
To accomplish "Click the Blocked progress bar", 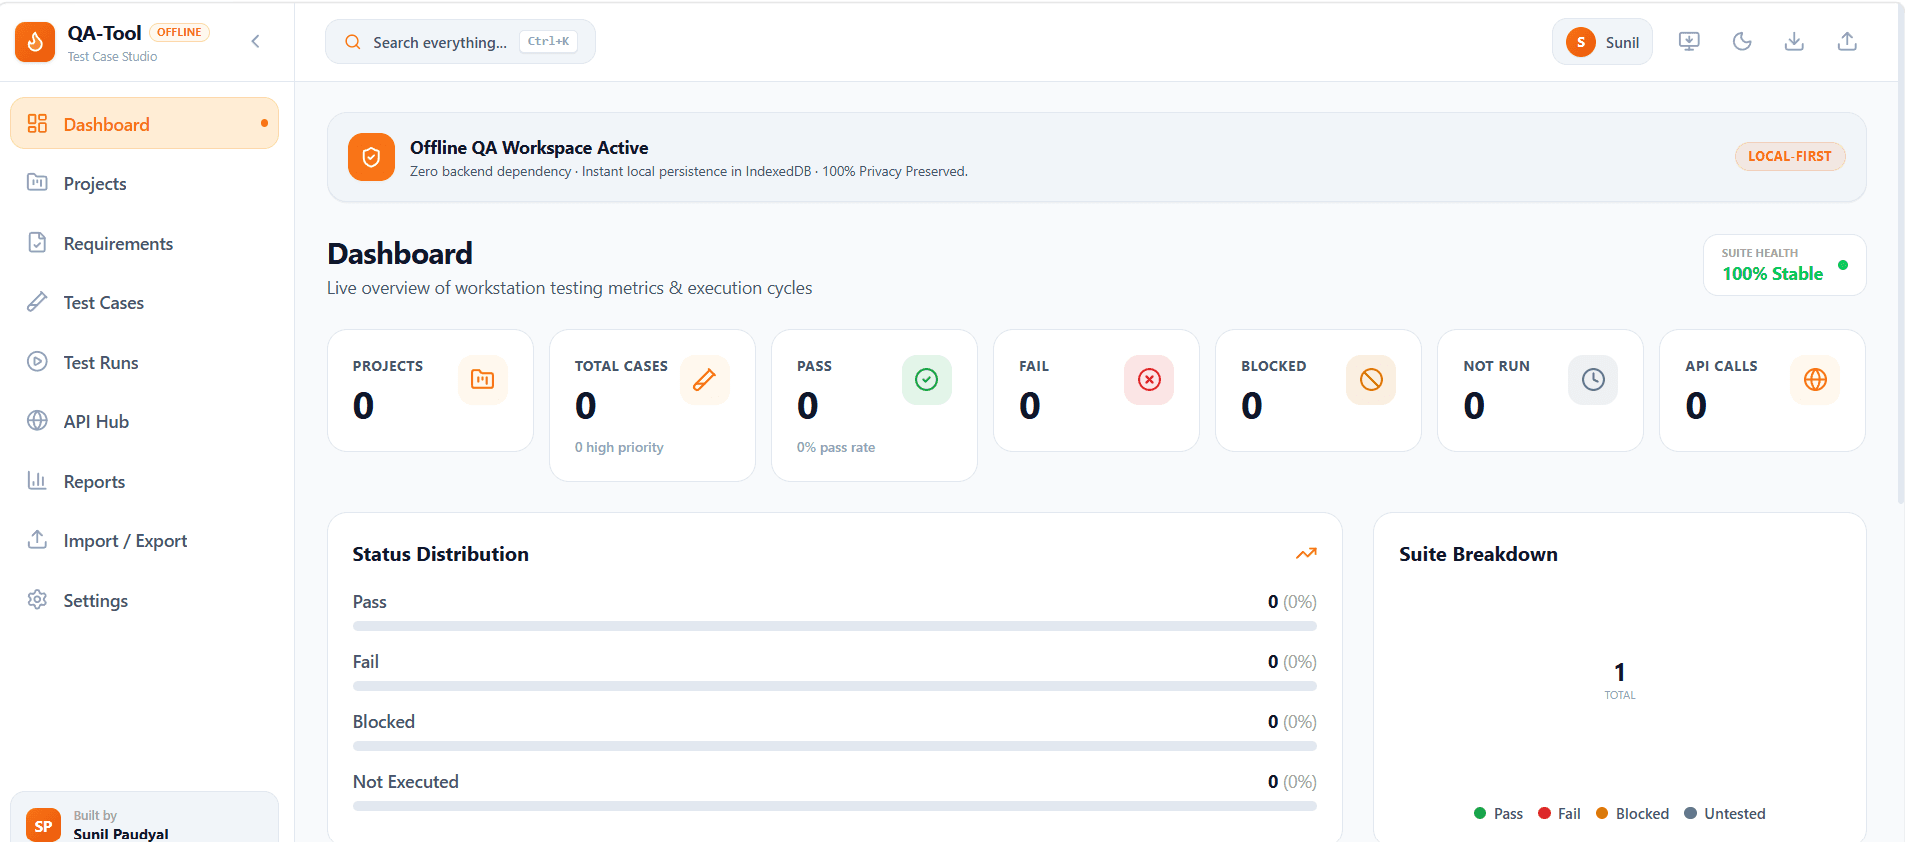I will tap(835, 746).
